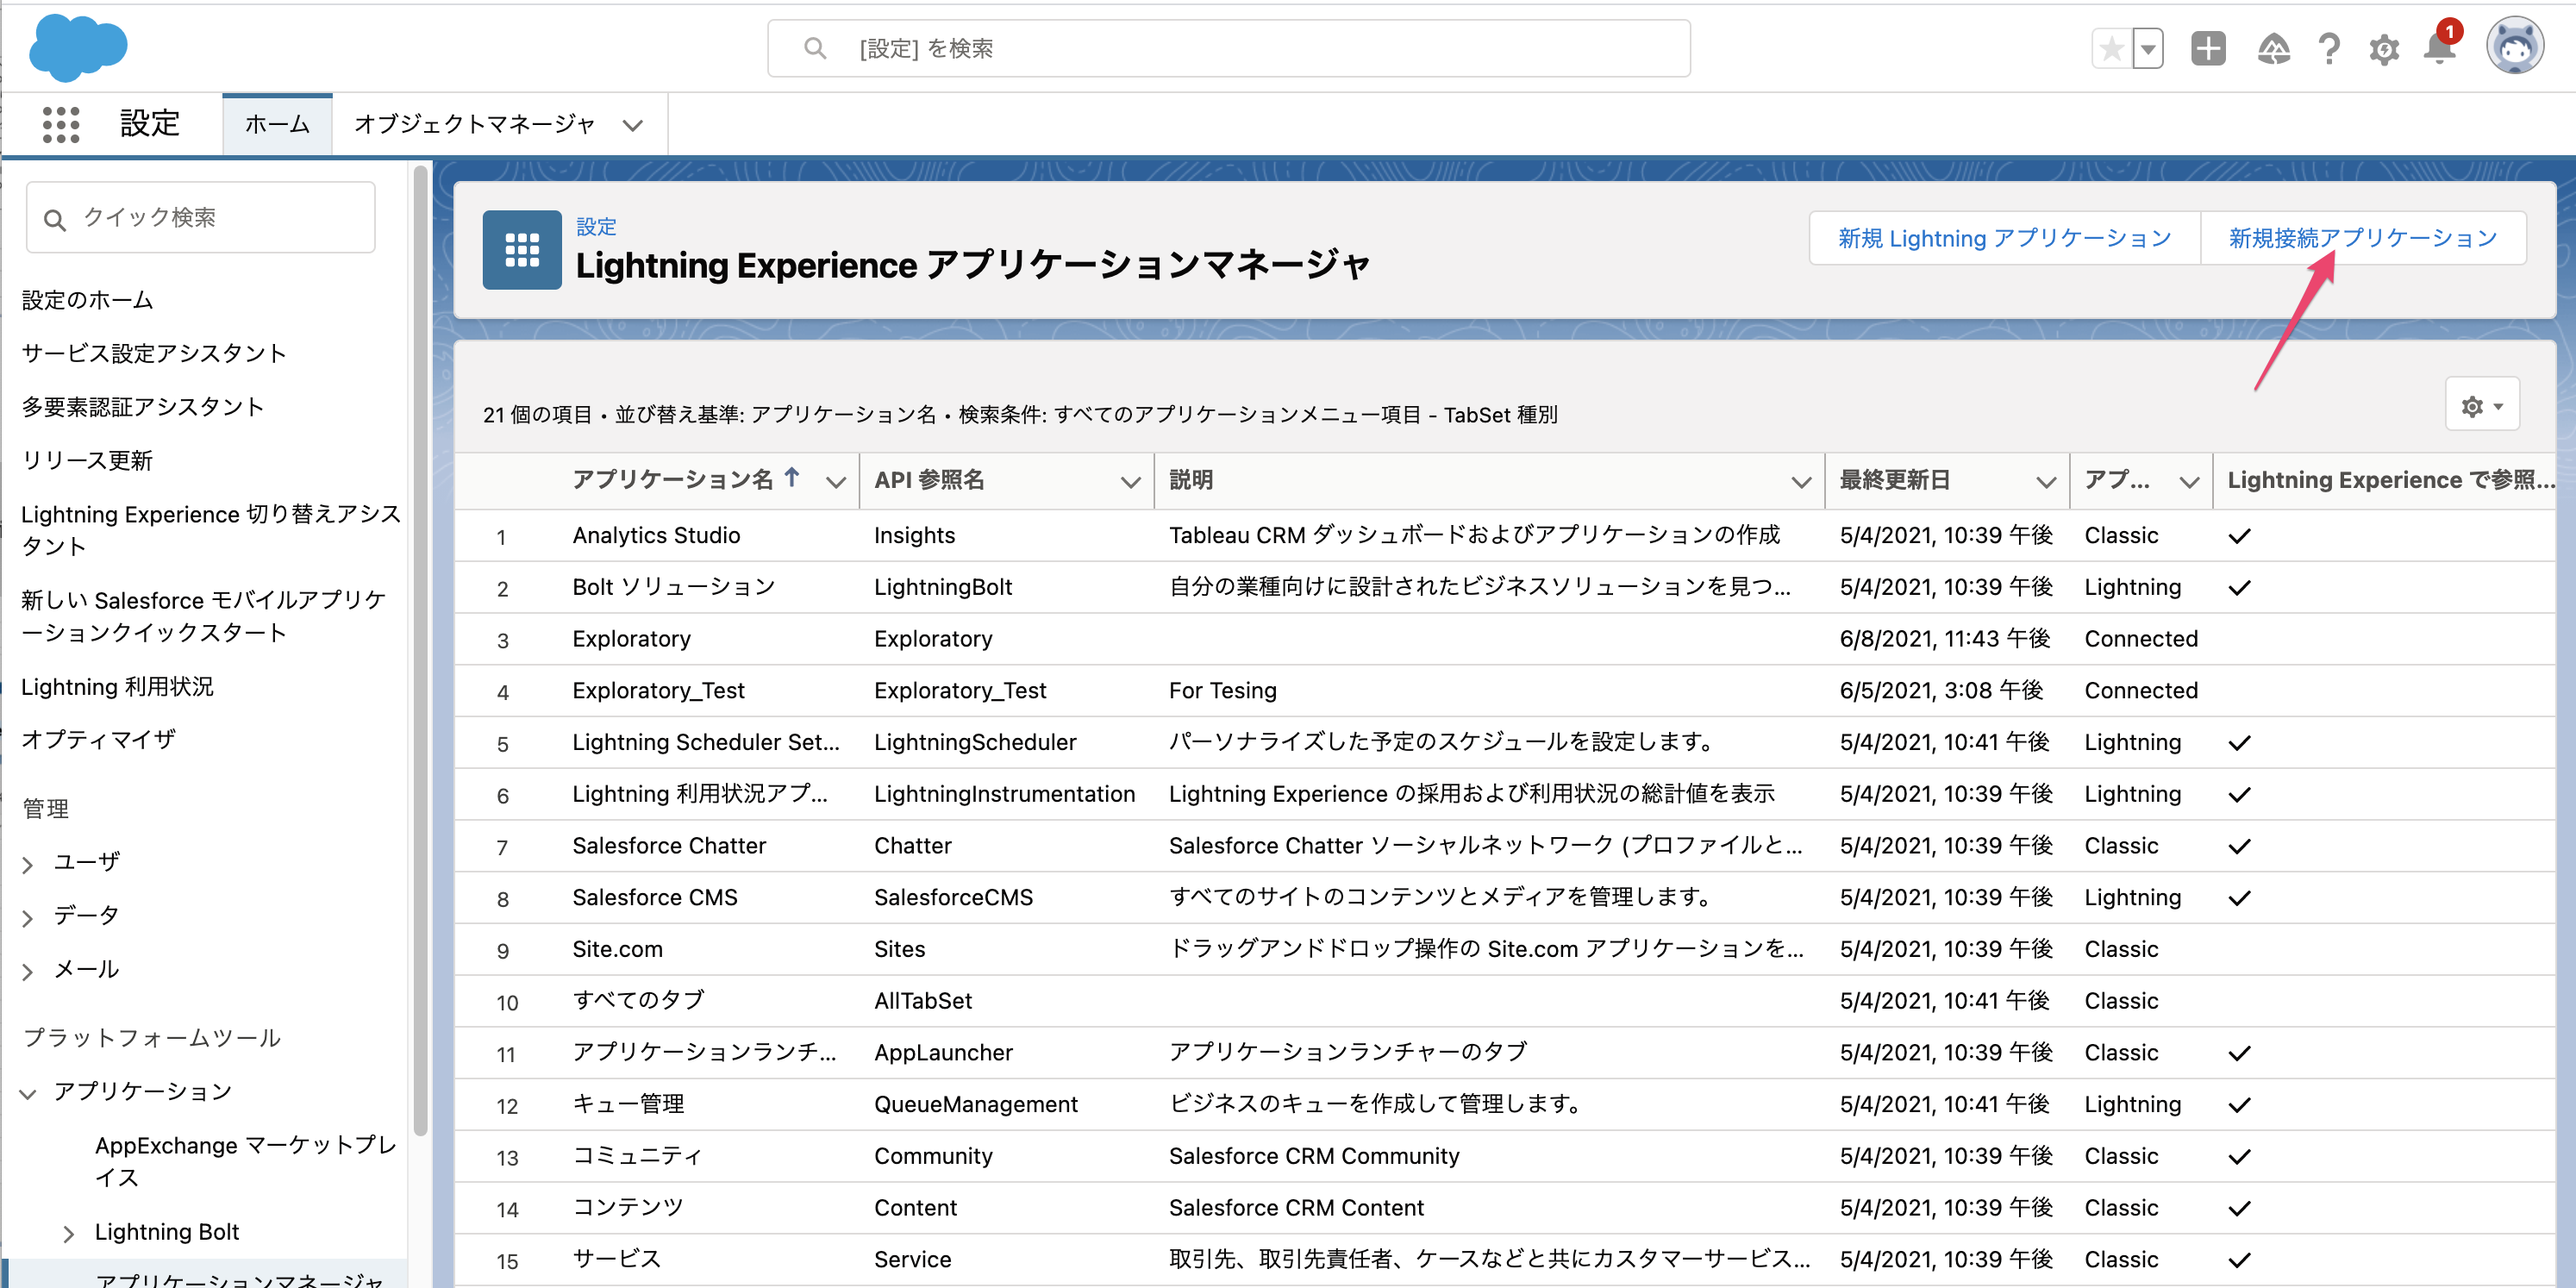The height and width of the screenshot is (1288, 2576).
Task: Expand the ユーザ section
Action: click(x=28, y=863)
